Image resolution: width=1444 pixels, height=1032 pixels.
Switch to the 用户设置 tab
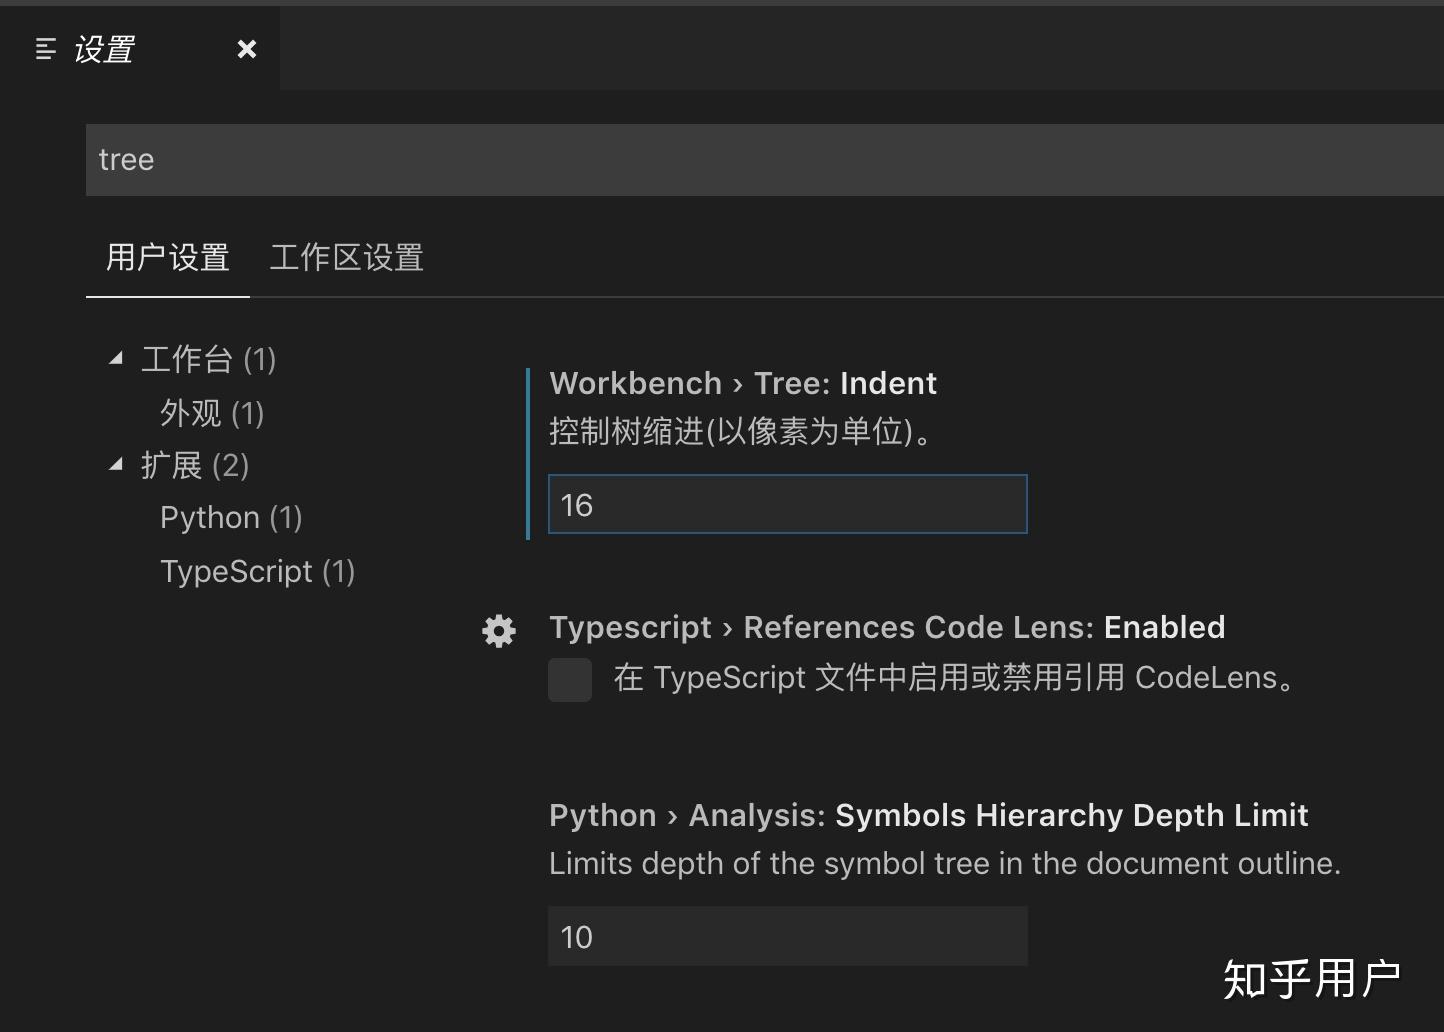168,258
